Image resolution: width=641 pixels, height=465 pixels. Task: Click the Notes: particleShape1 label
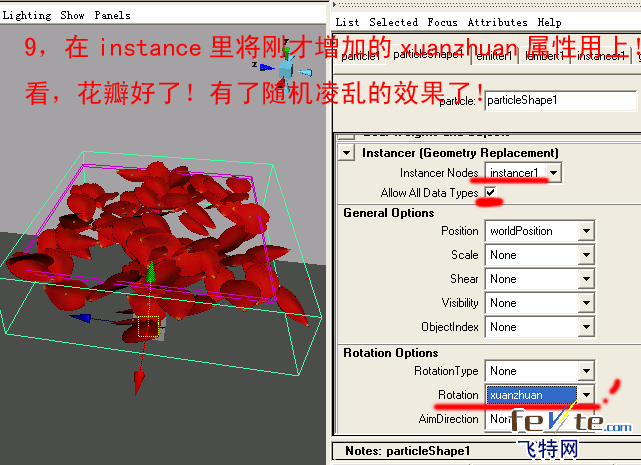tap(407, 451)
